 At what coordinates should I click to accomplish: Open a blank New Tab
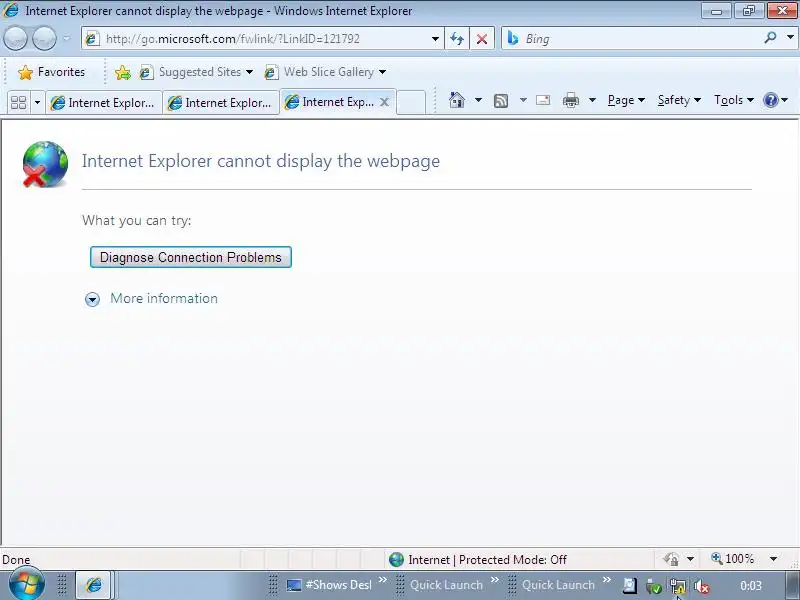(411, 103)
